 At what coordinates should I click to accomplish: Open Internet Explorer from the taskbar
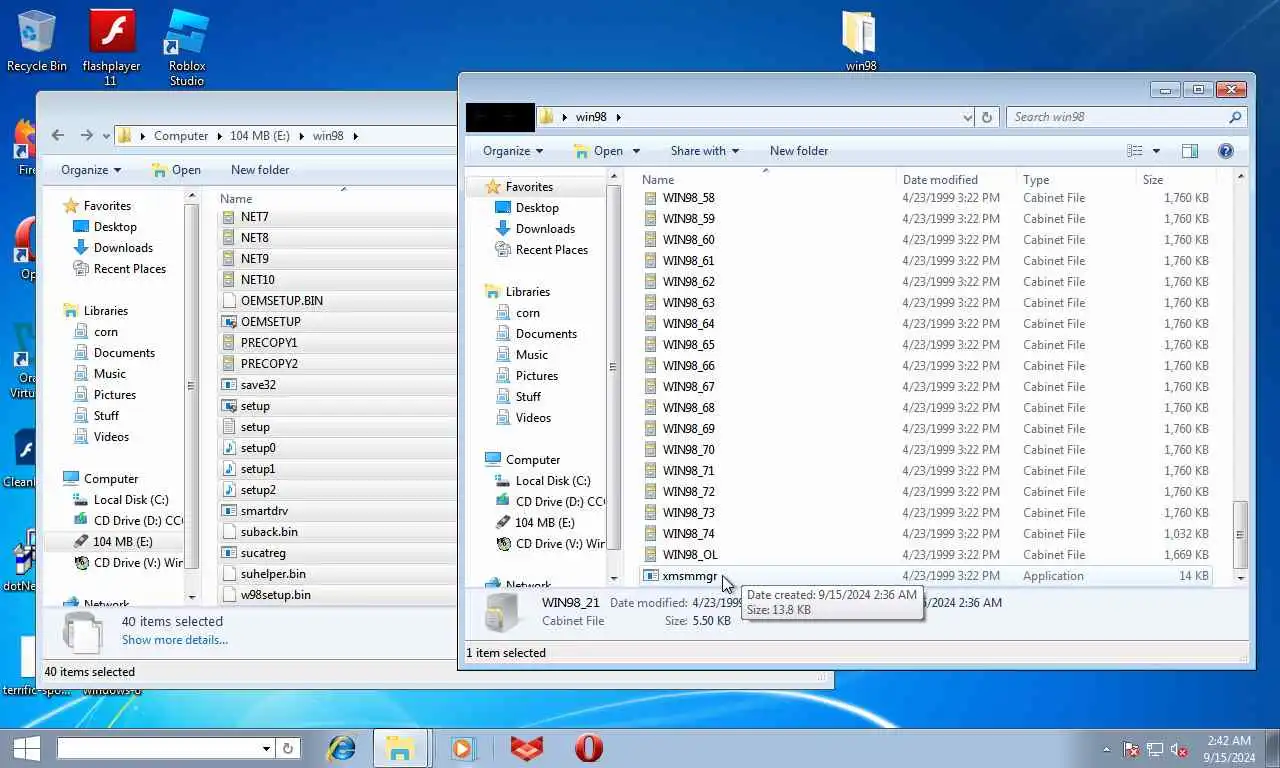point(342,748)
